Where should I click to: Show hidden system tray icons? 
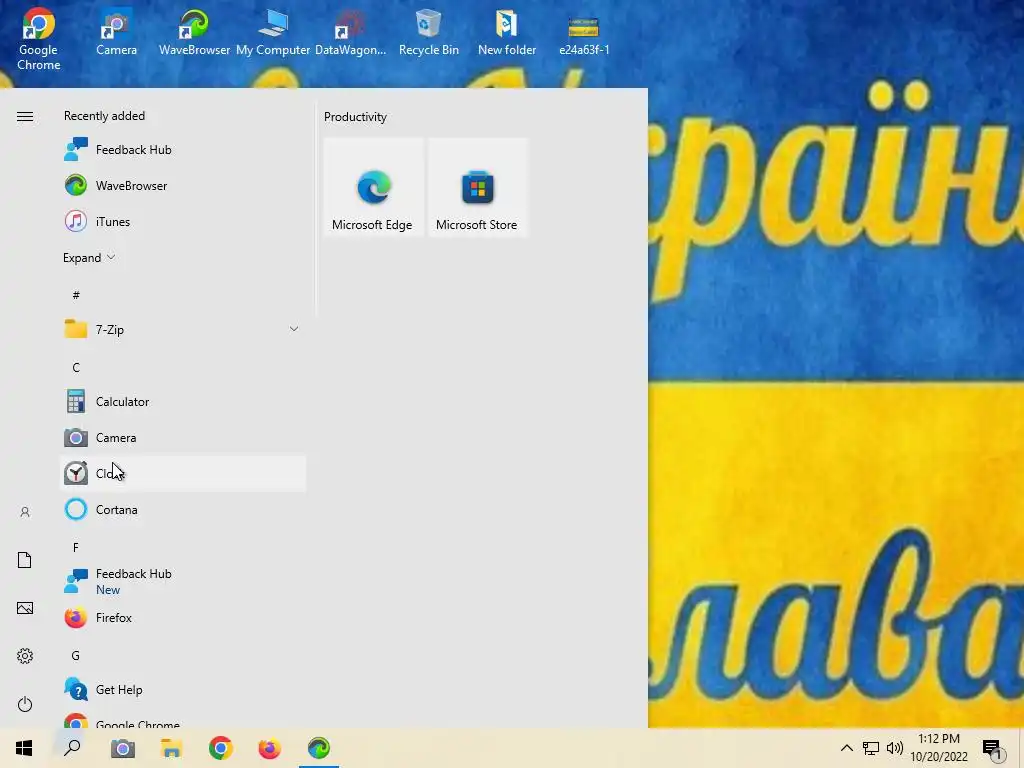(846, 748)
